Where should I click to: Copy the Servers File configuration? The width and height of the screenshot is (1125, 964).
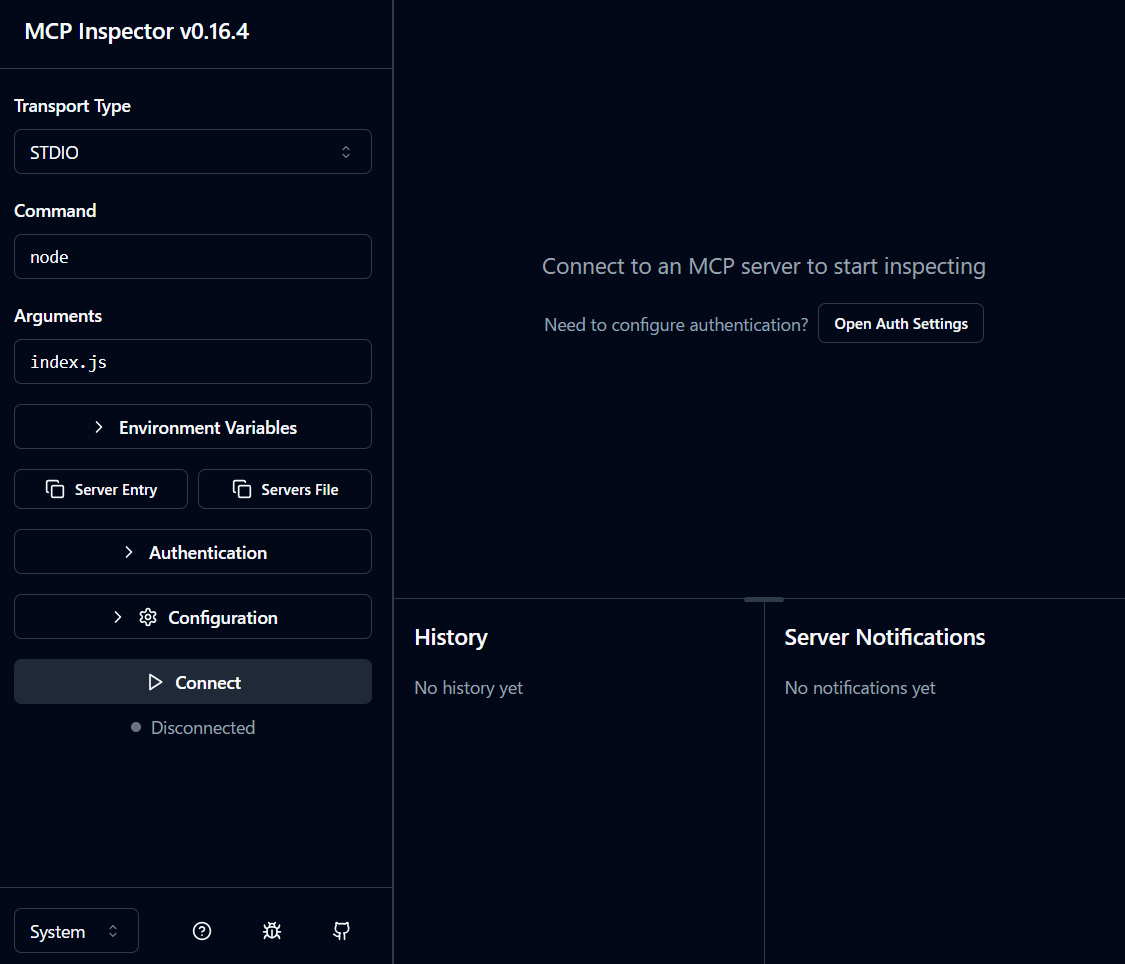click(x=285, y=489)
